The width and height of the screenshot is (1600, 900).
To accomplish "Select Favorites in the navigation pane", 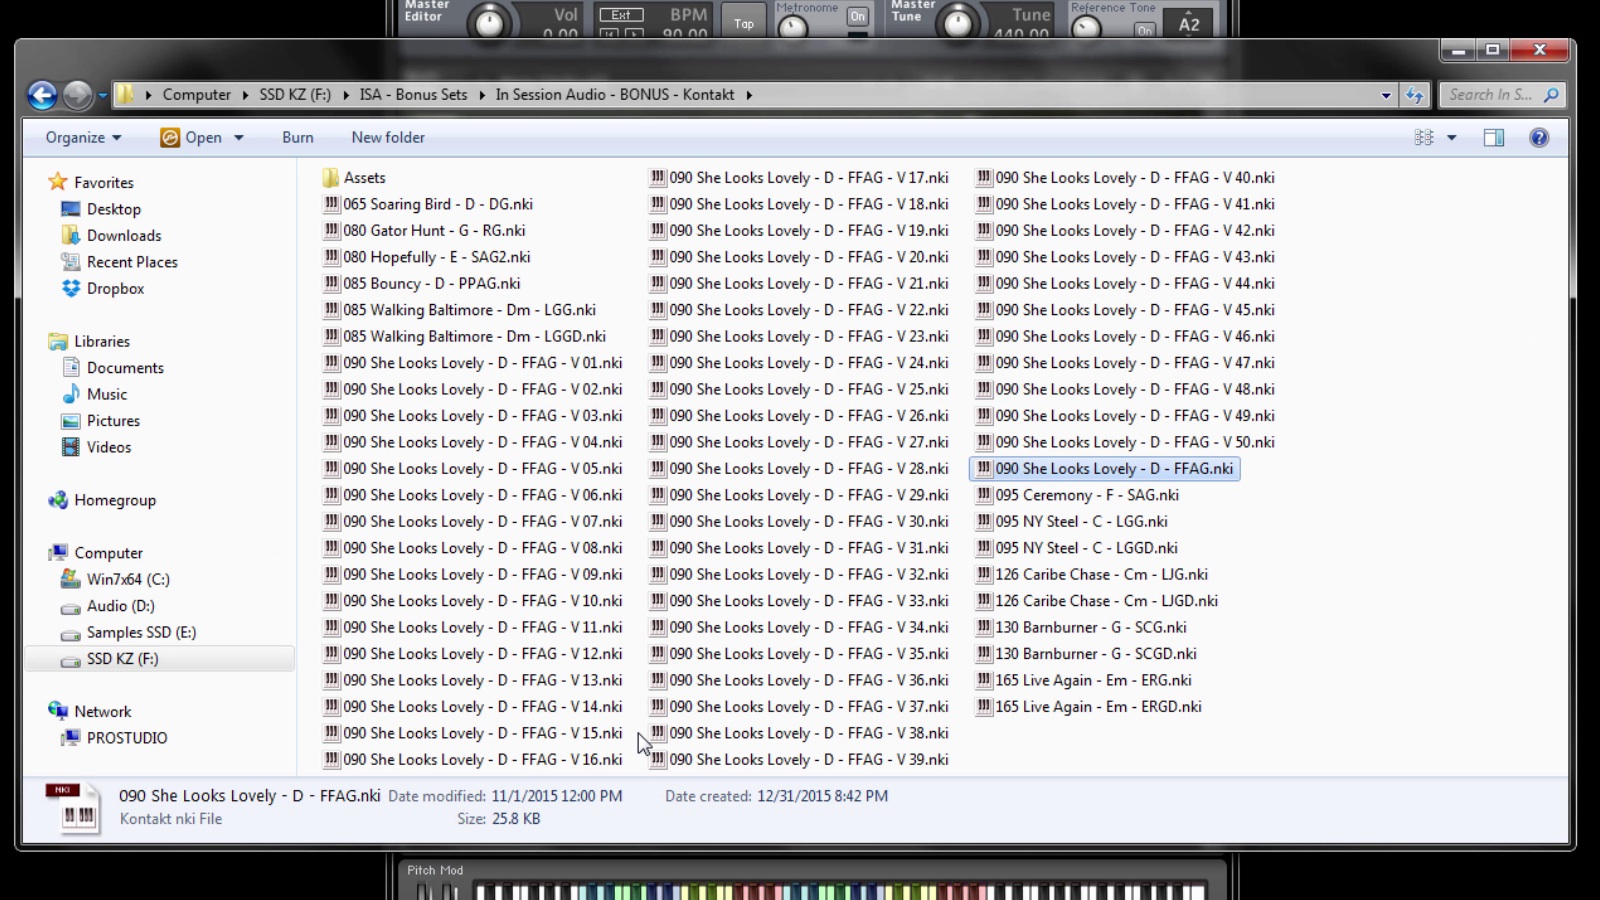I will [x=103, y=182].
